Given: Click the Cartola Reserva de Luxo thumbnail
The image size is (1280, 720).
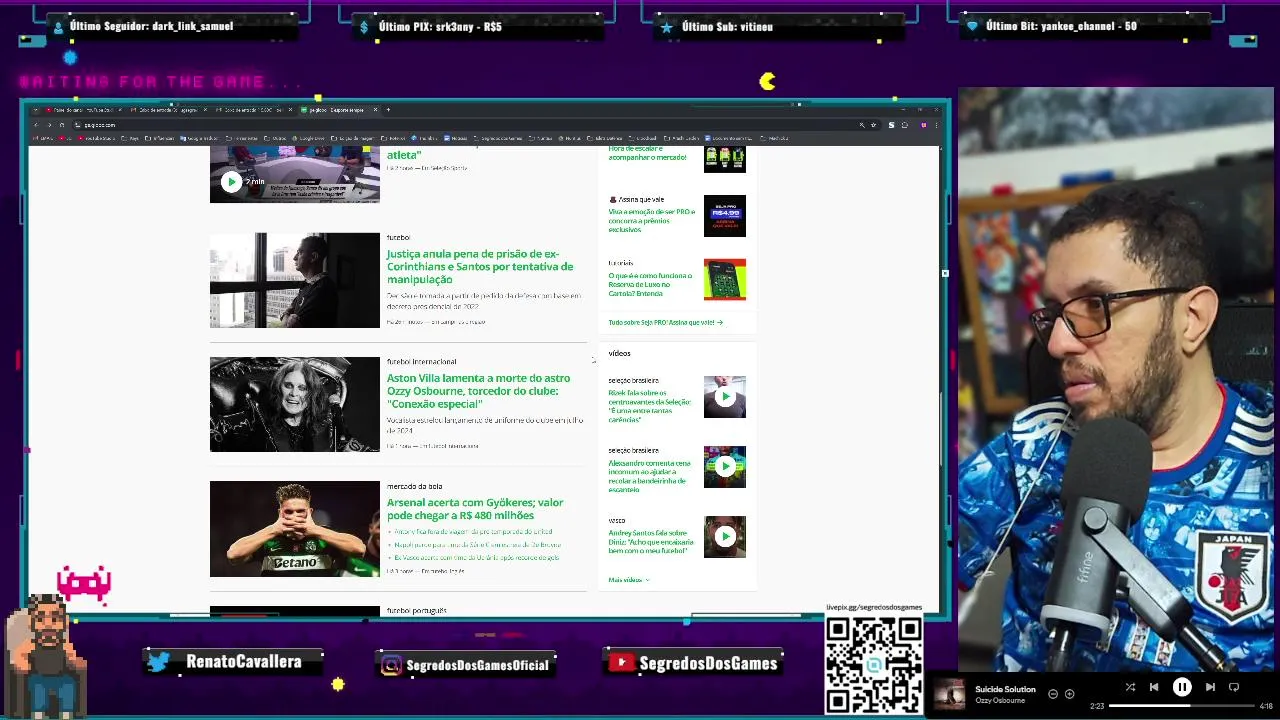Looking at the screenshot, I should (x=725, y=280).
